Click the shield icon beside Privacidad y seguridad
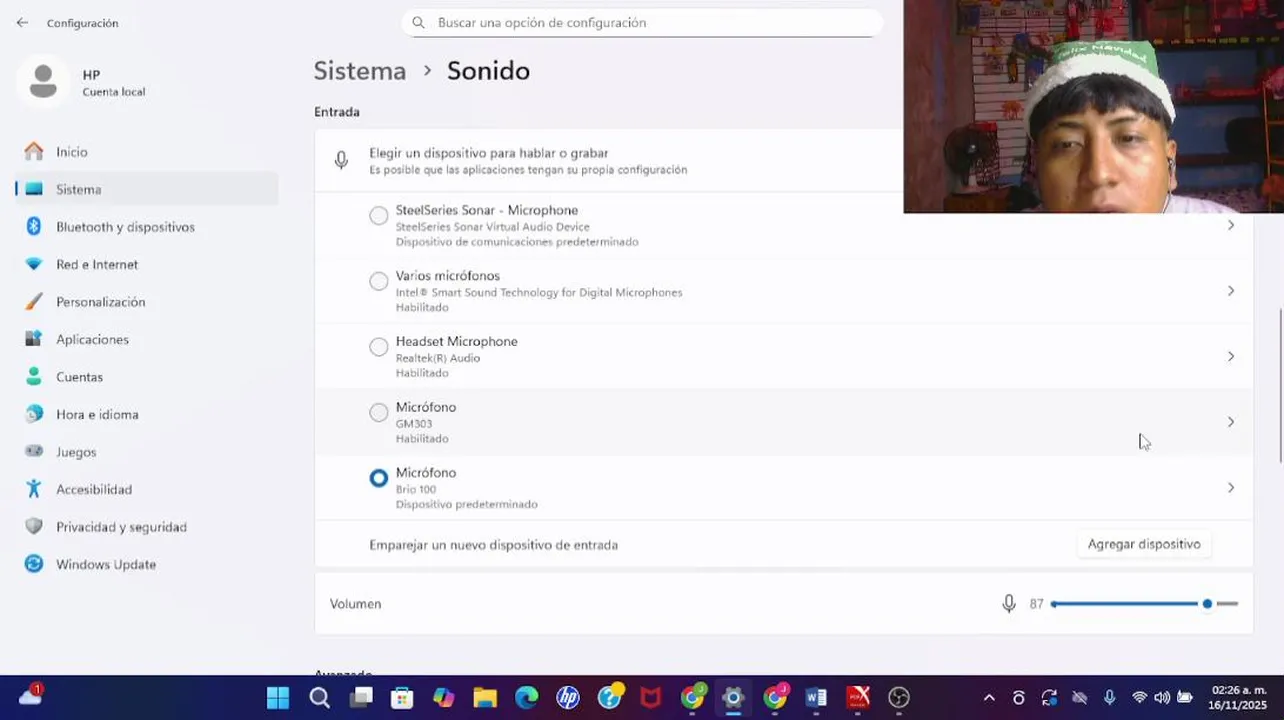This screenshot has height=720, width=1284. (34, 526)
